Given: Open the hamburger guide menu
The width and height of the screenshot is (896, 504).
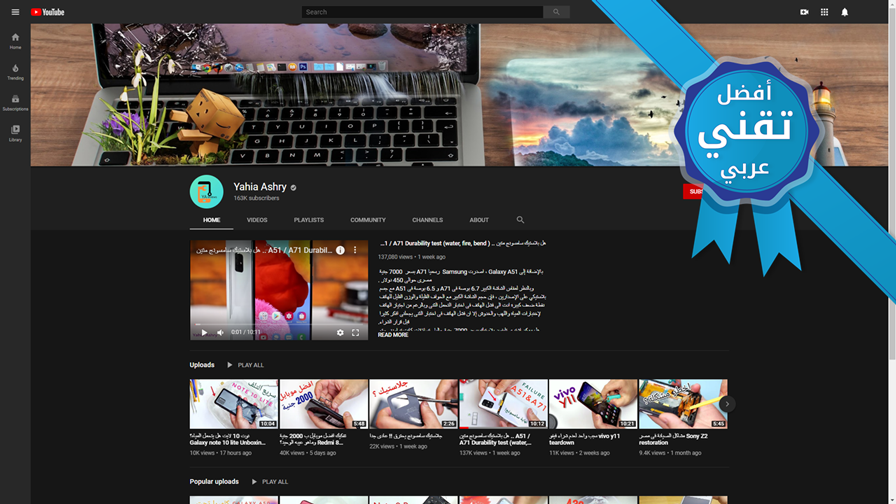Looking at the screenshot, I should 15,12.
